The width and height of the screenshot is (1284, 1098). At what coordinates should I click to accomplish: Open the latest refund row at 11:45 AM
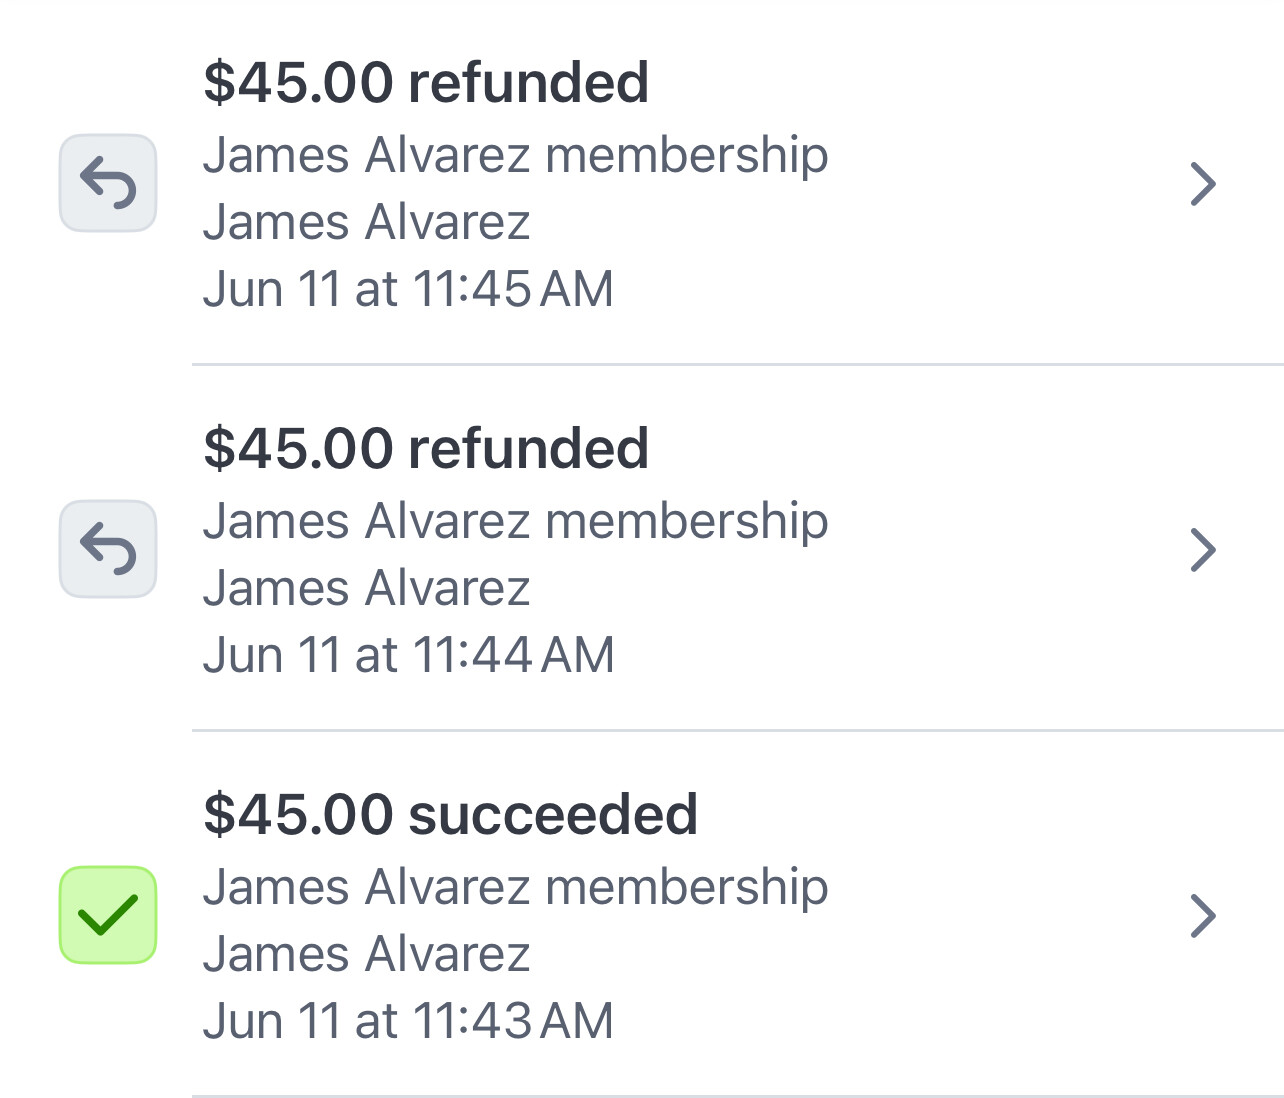[642, 183]
